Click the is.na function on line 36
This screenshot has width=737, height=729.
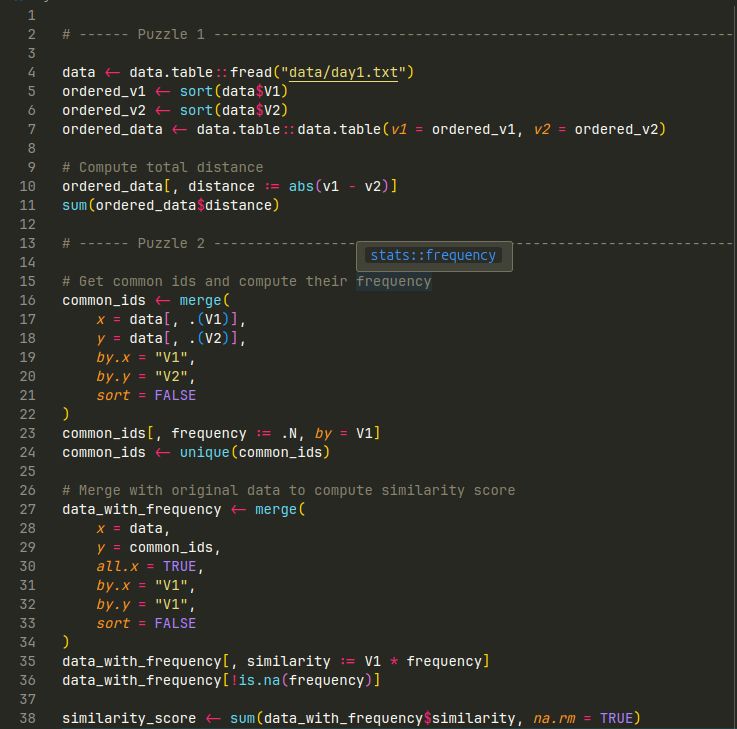(x=259, y=680)
